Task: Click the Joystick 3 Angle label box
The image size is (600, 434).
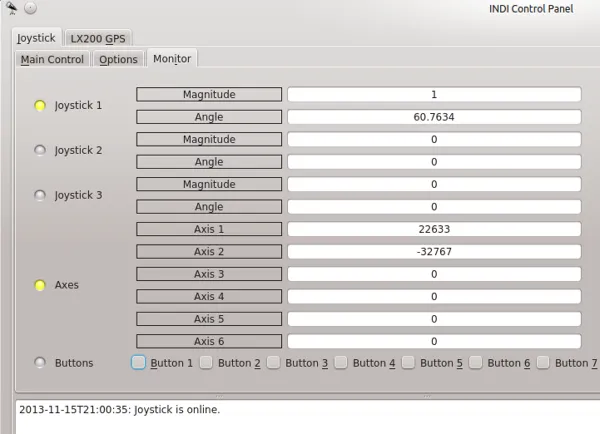Action: coord(209,207)
